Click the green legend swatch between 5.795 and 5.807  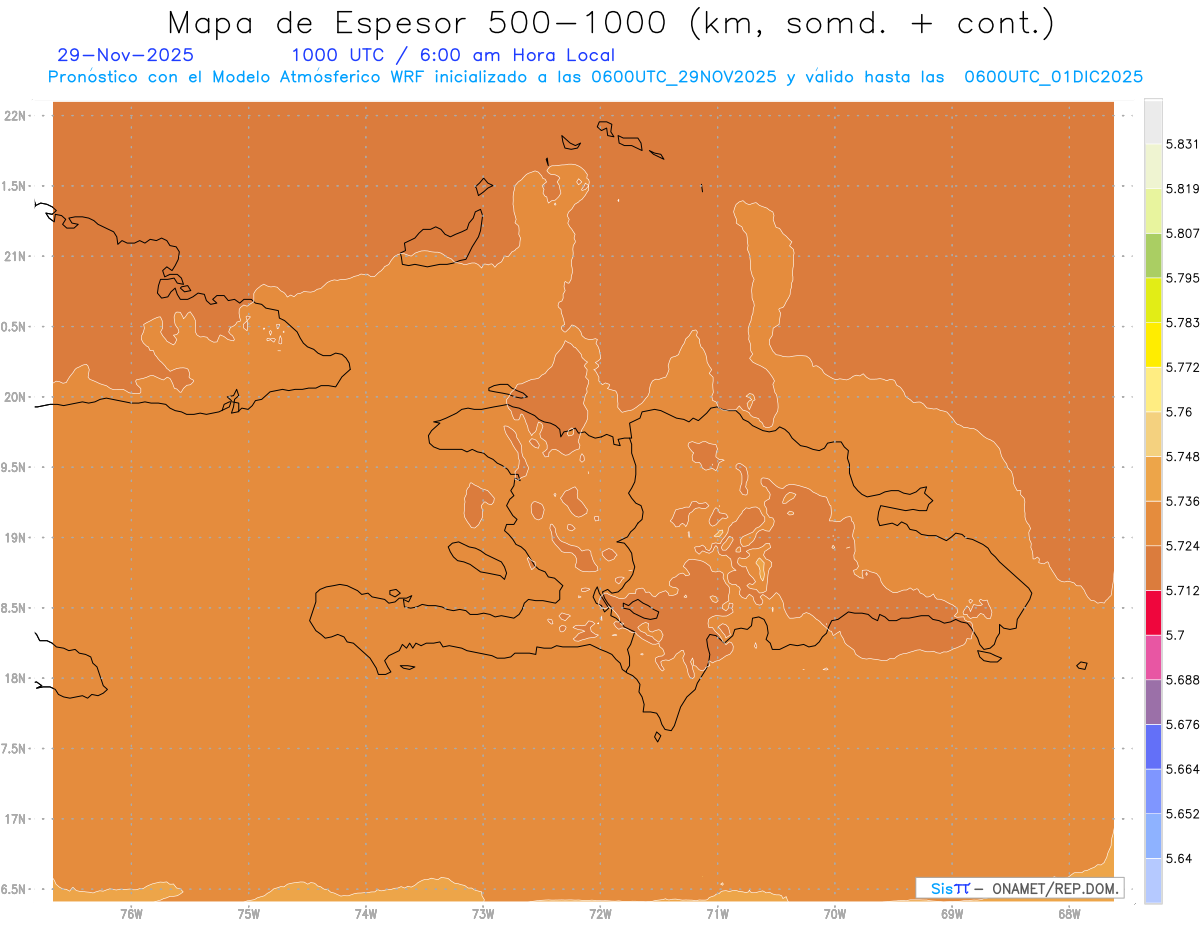click(1153, 255)
